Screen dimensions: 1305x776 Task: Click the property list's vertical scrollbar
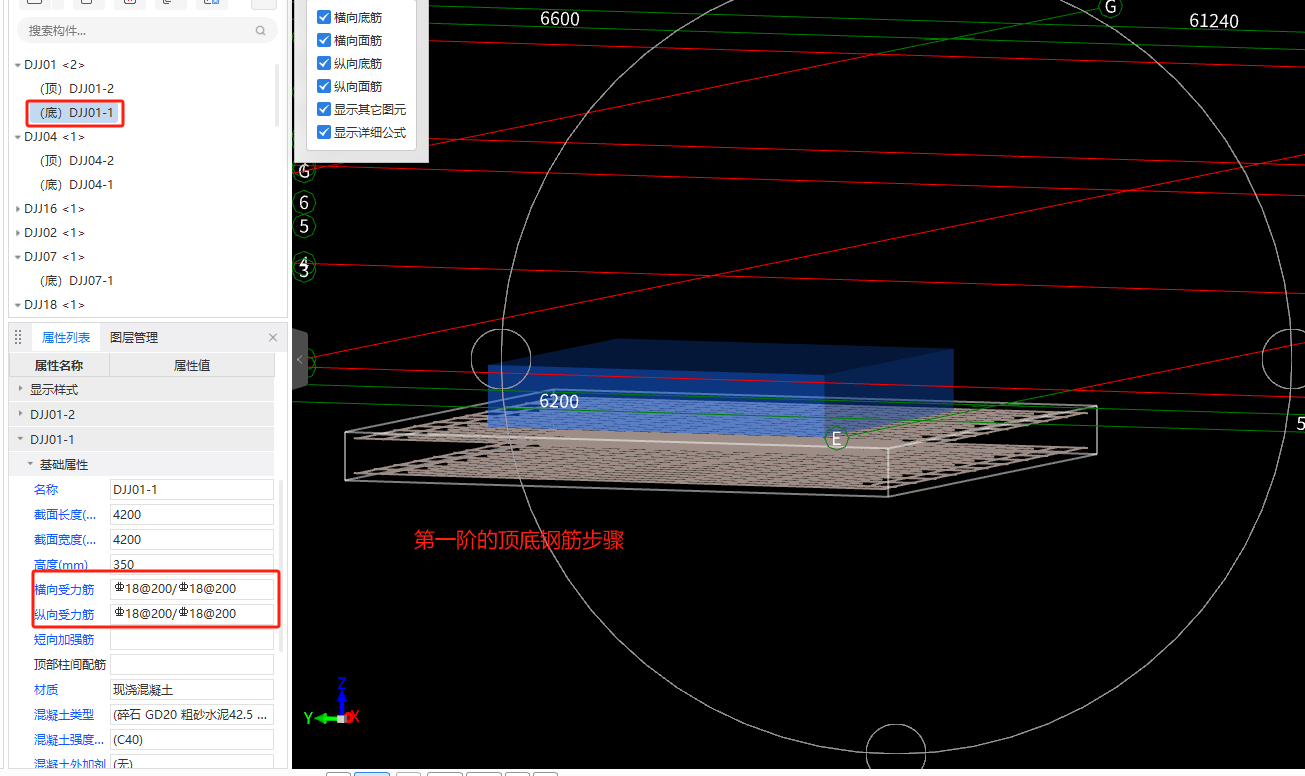tap(281, 565)
